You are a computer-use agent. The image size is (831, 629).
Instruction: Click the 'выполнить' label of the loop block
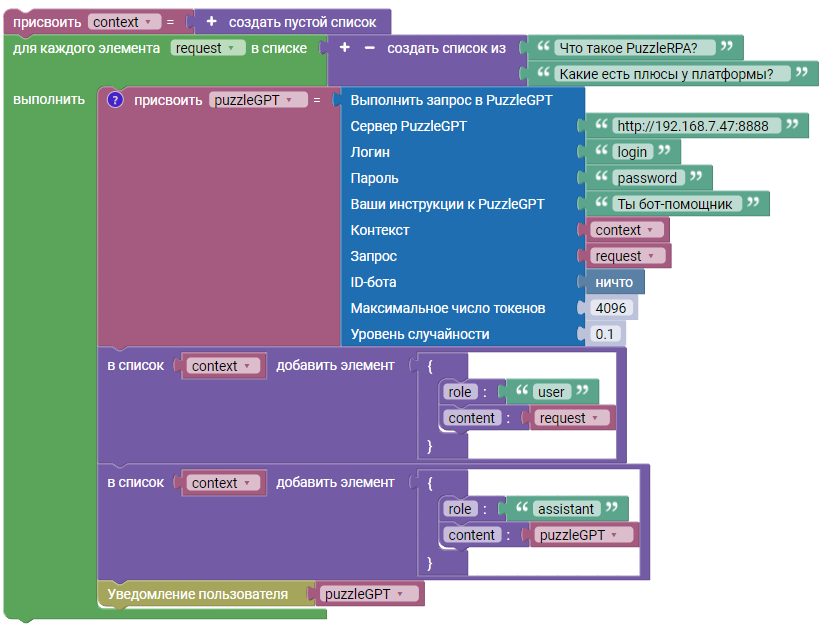49,100
